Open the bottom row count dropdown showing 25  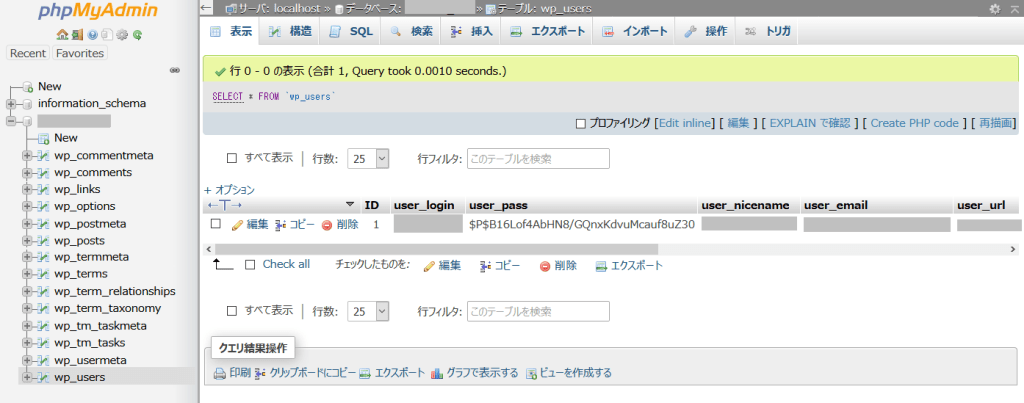(368, 312)
